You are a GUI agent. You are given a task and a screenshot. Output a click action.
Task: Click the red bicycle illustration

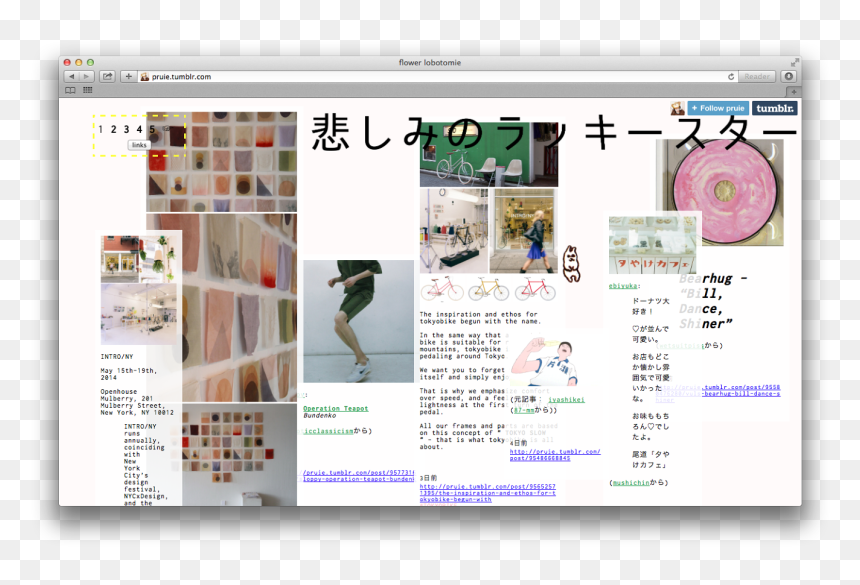click(535, 289)
